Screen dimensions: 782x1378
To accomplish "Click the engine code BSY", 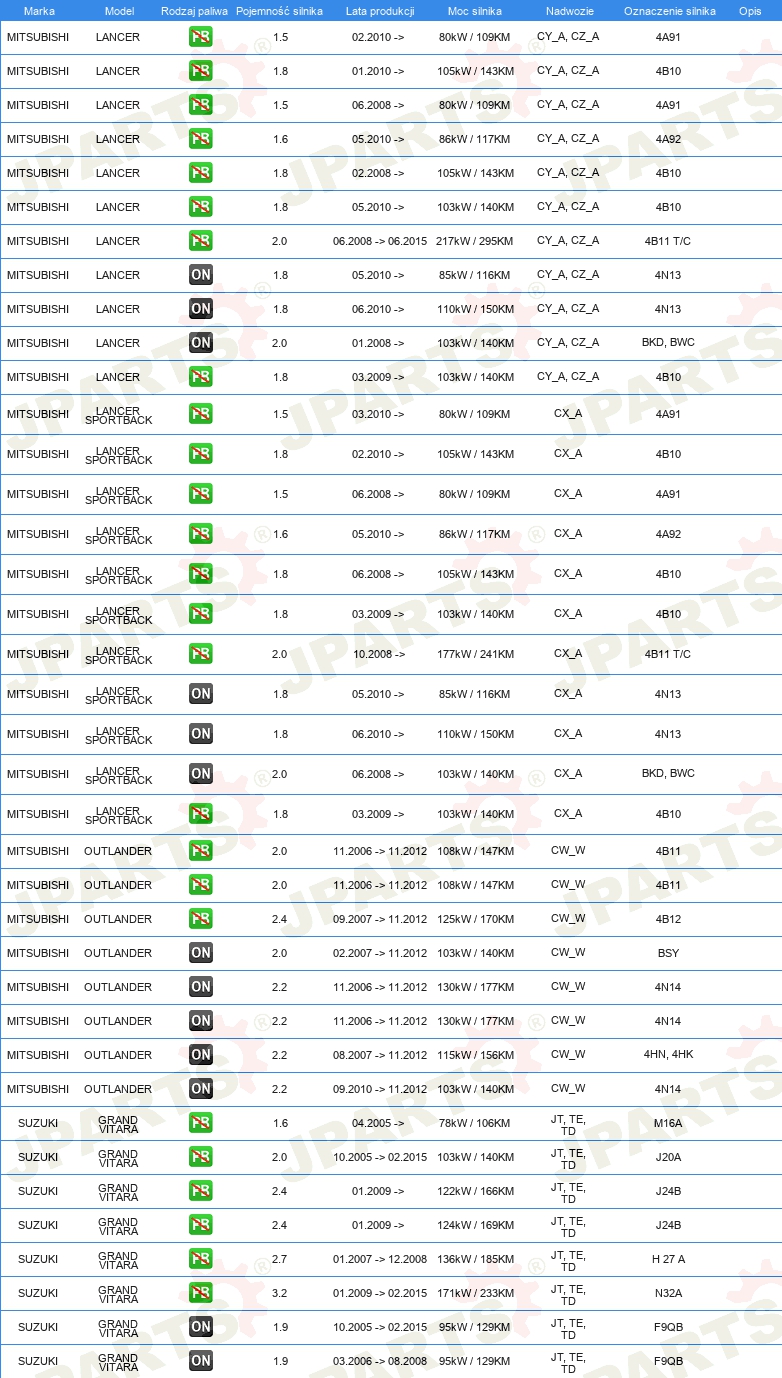I will pyautogui.click(x=668, y=953).
